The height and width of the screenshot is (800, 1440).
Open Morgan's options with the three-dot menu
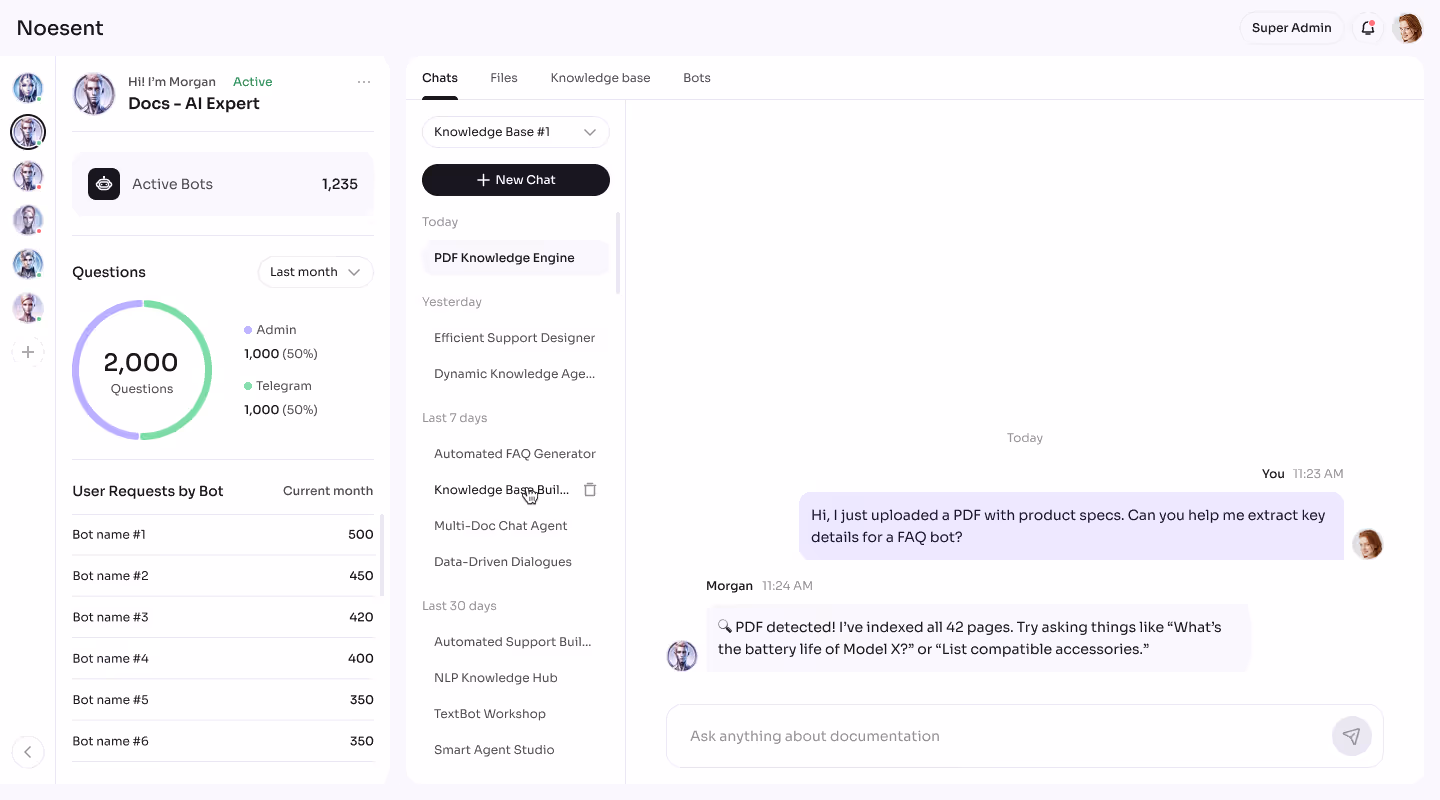(x=364, y=81)
